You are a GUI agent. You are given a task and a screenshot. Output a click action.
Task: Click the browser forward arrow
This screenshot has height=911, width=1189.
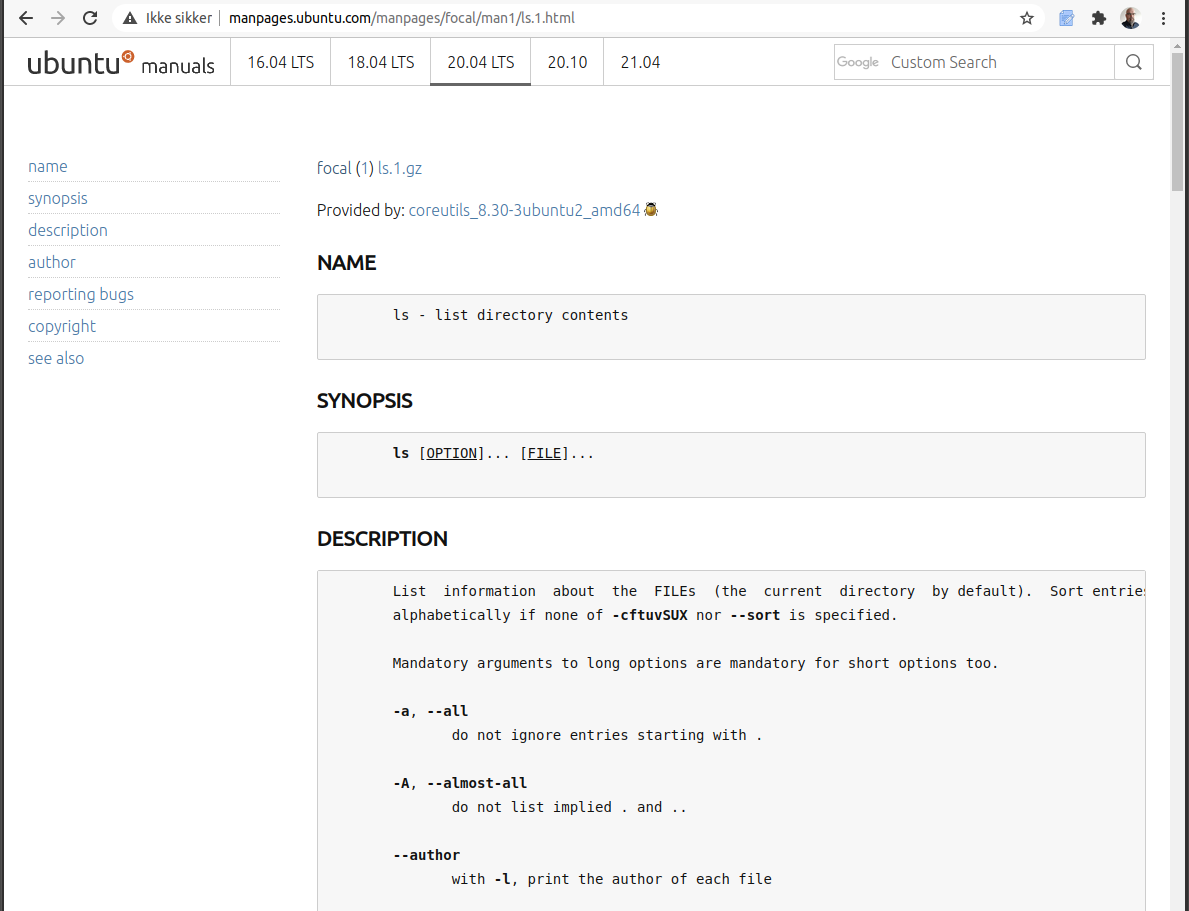pos(58,18)
